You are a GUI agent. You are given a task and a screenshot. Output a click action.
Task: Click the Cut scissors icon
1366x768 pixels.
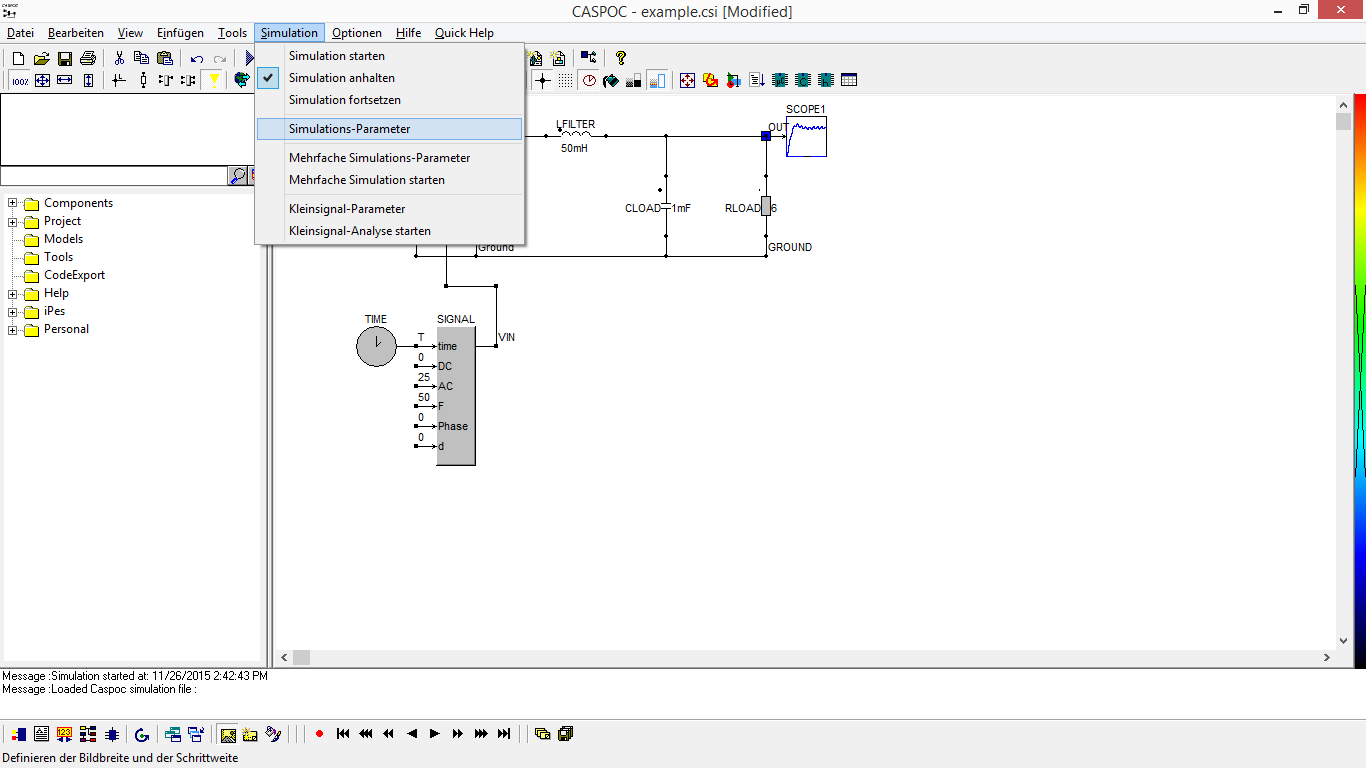tap(119, 58)
